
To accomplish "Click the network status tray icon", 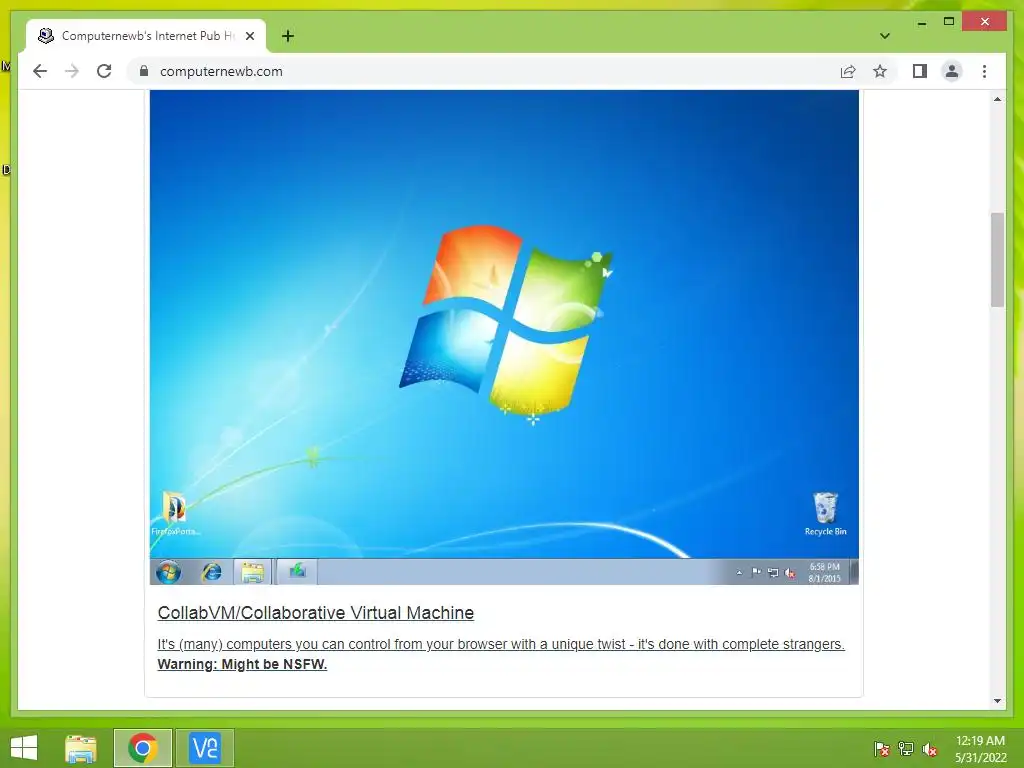I will point(906,749).
